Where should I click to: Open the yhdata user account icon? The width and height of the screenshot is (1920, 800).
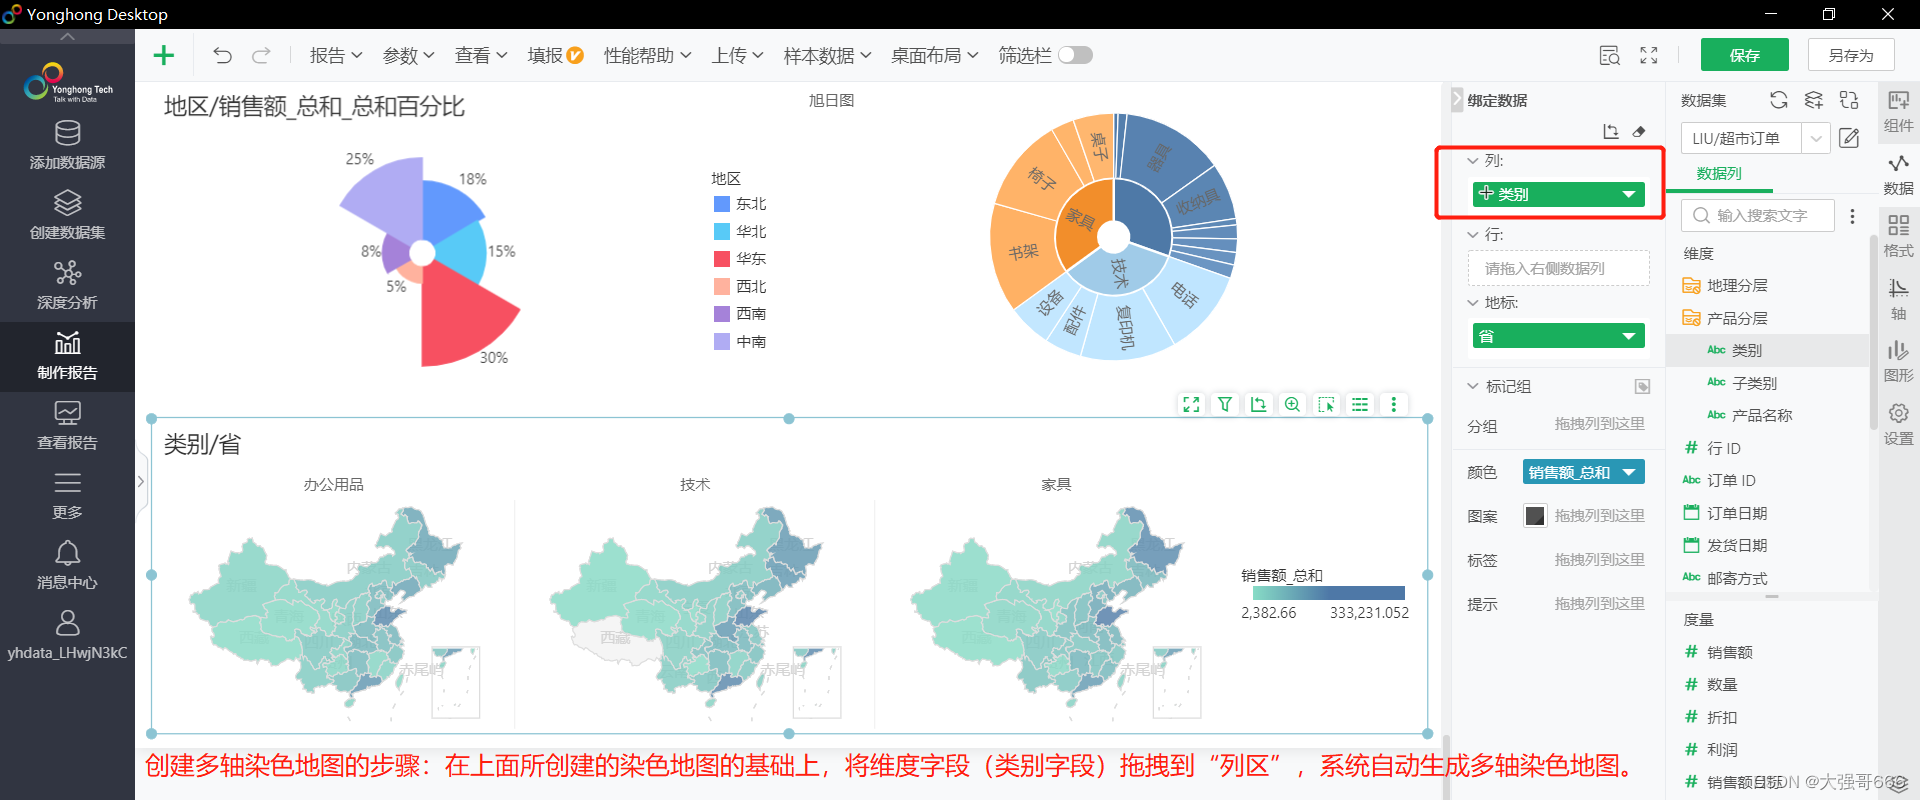click(x=67, y=623)
